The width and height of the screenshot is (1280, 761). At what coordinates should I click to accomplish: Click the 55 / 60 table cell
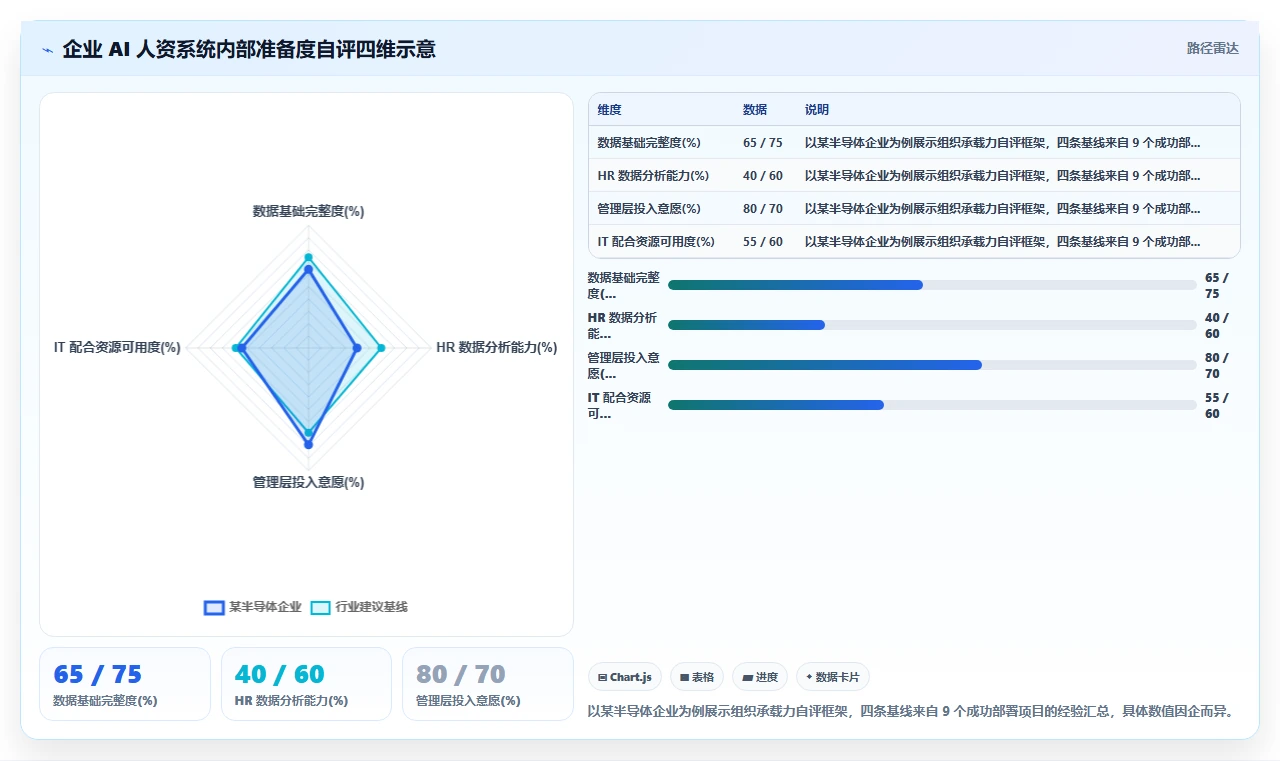[763, 242]
